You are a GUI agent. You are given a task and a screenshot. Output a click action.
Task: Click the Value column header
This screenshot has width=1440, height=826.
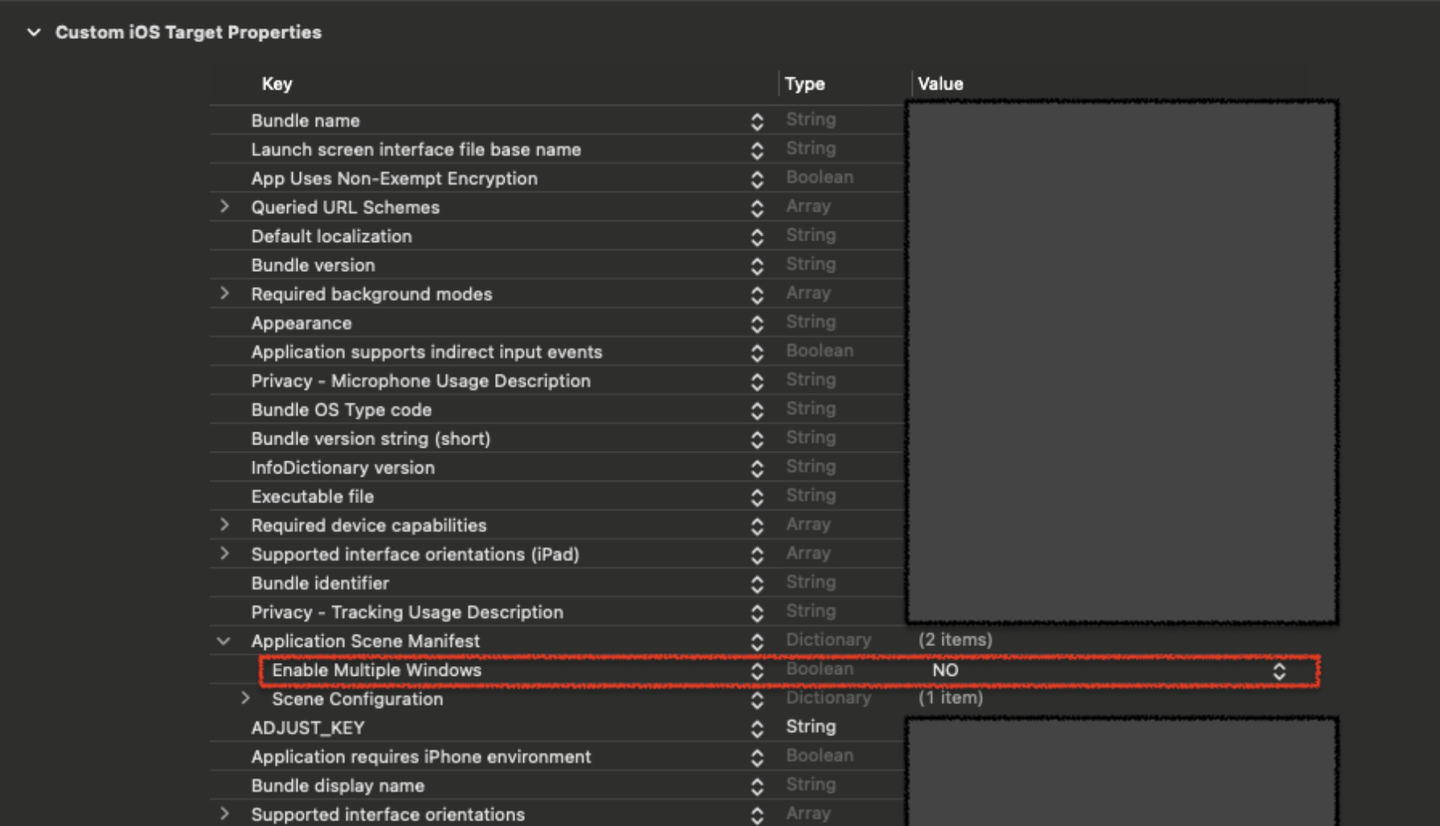940,84
